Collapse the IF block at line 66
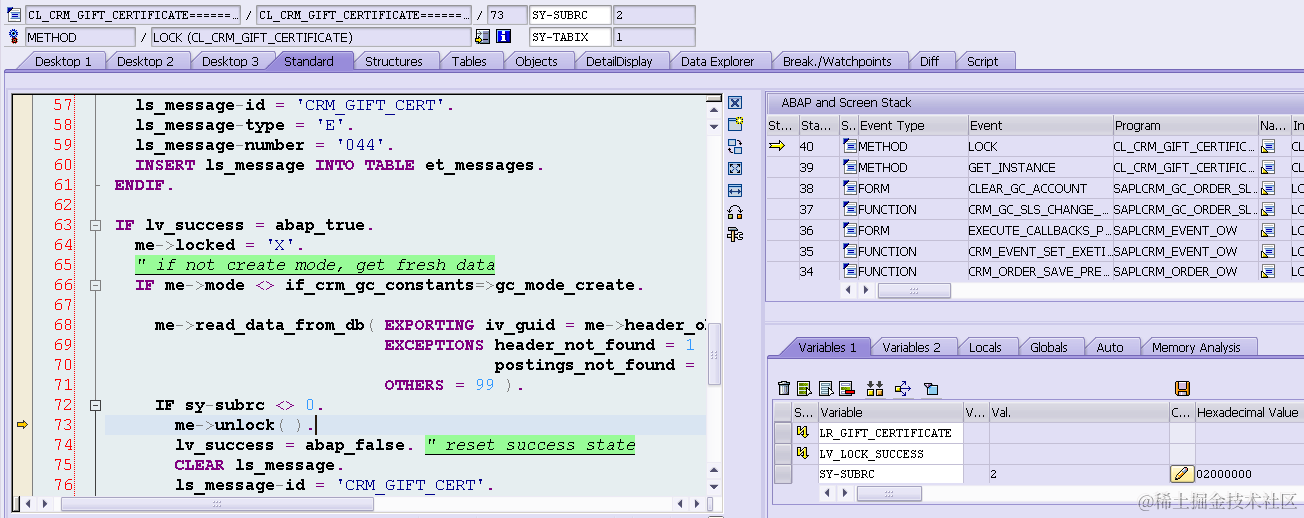This screenshot has width=1304, height=518. 96,285
